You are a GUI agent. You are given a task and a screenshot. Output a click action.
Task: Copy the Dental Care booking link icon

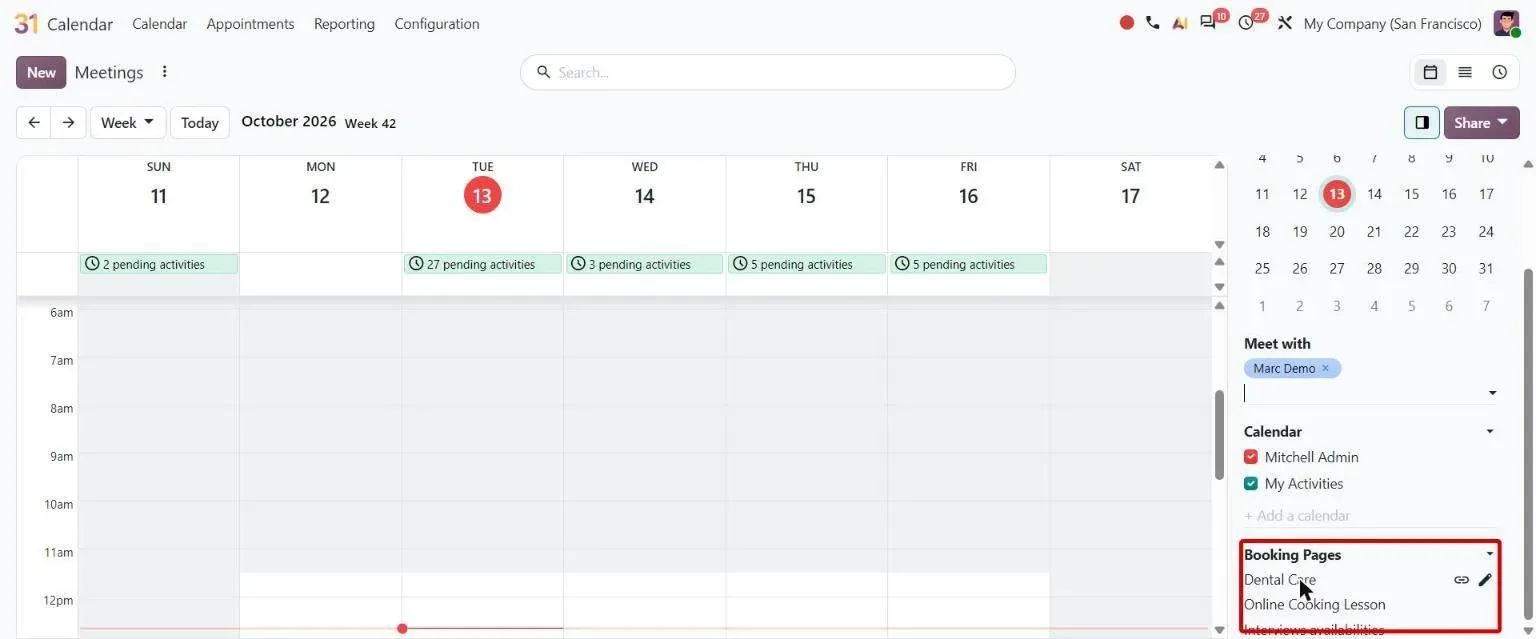pyautogui.click(x=1461, y=580)
